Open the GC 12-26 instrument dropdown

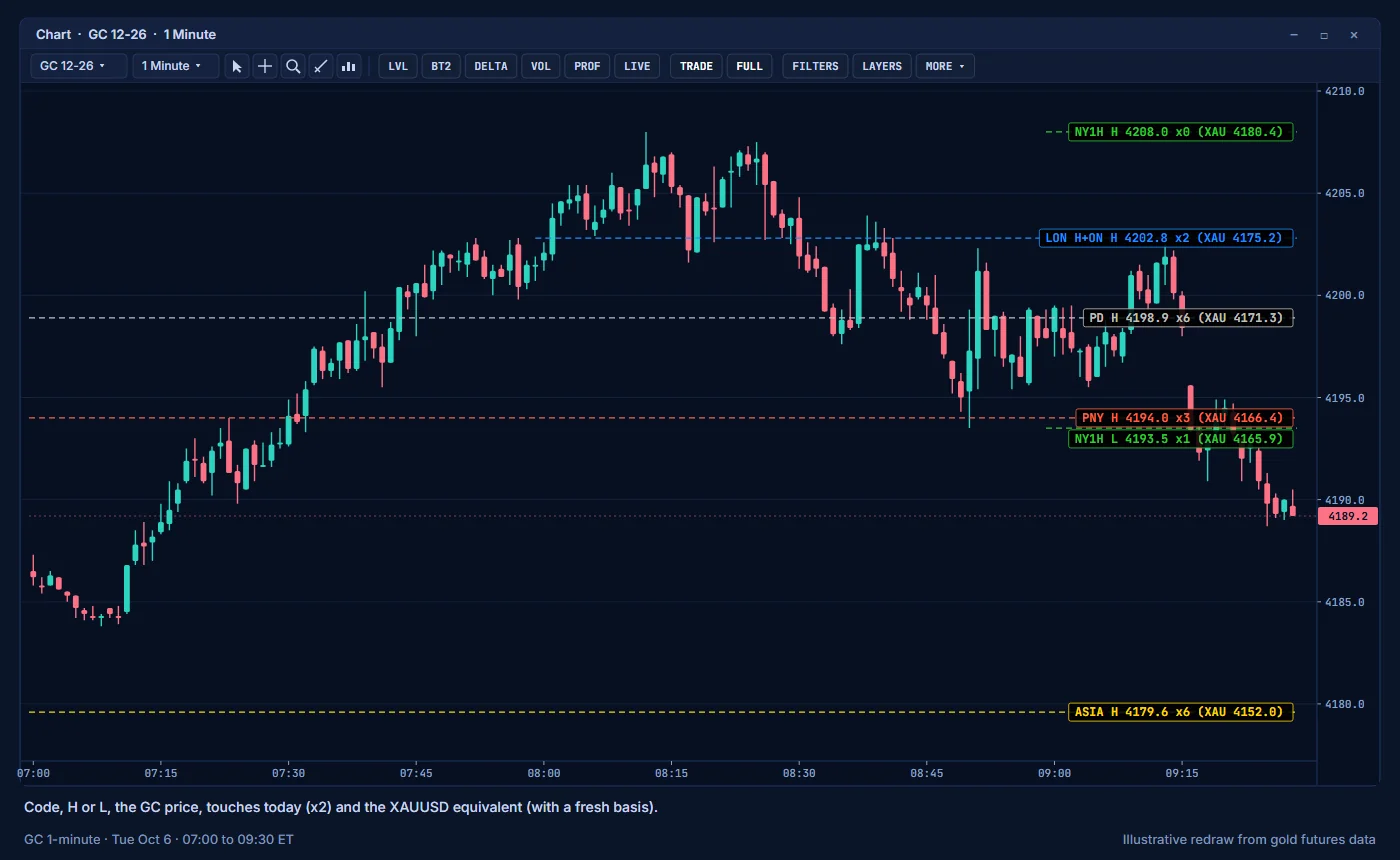point(80,66)
